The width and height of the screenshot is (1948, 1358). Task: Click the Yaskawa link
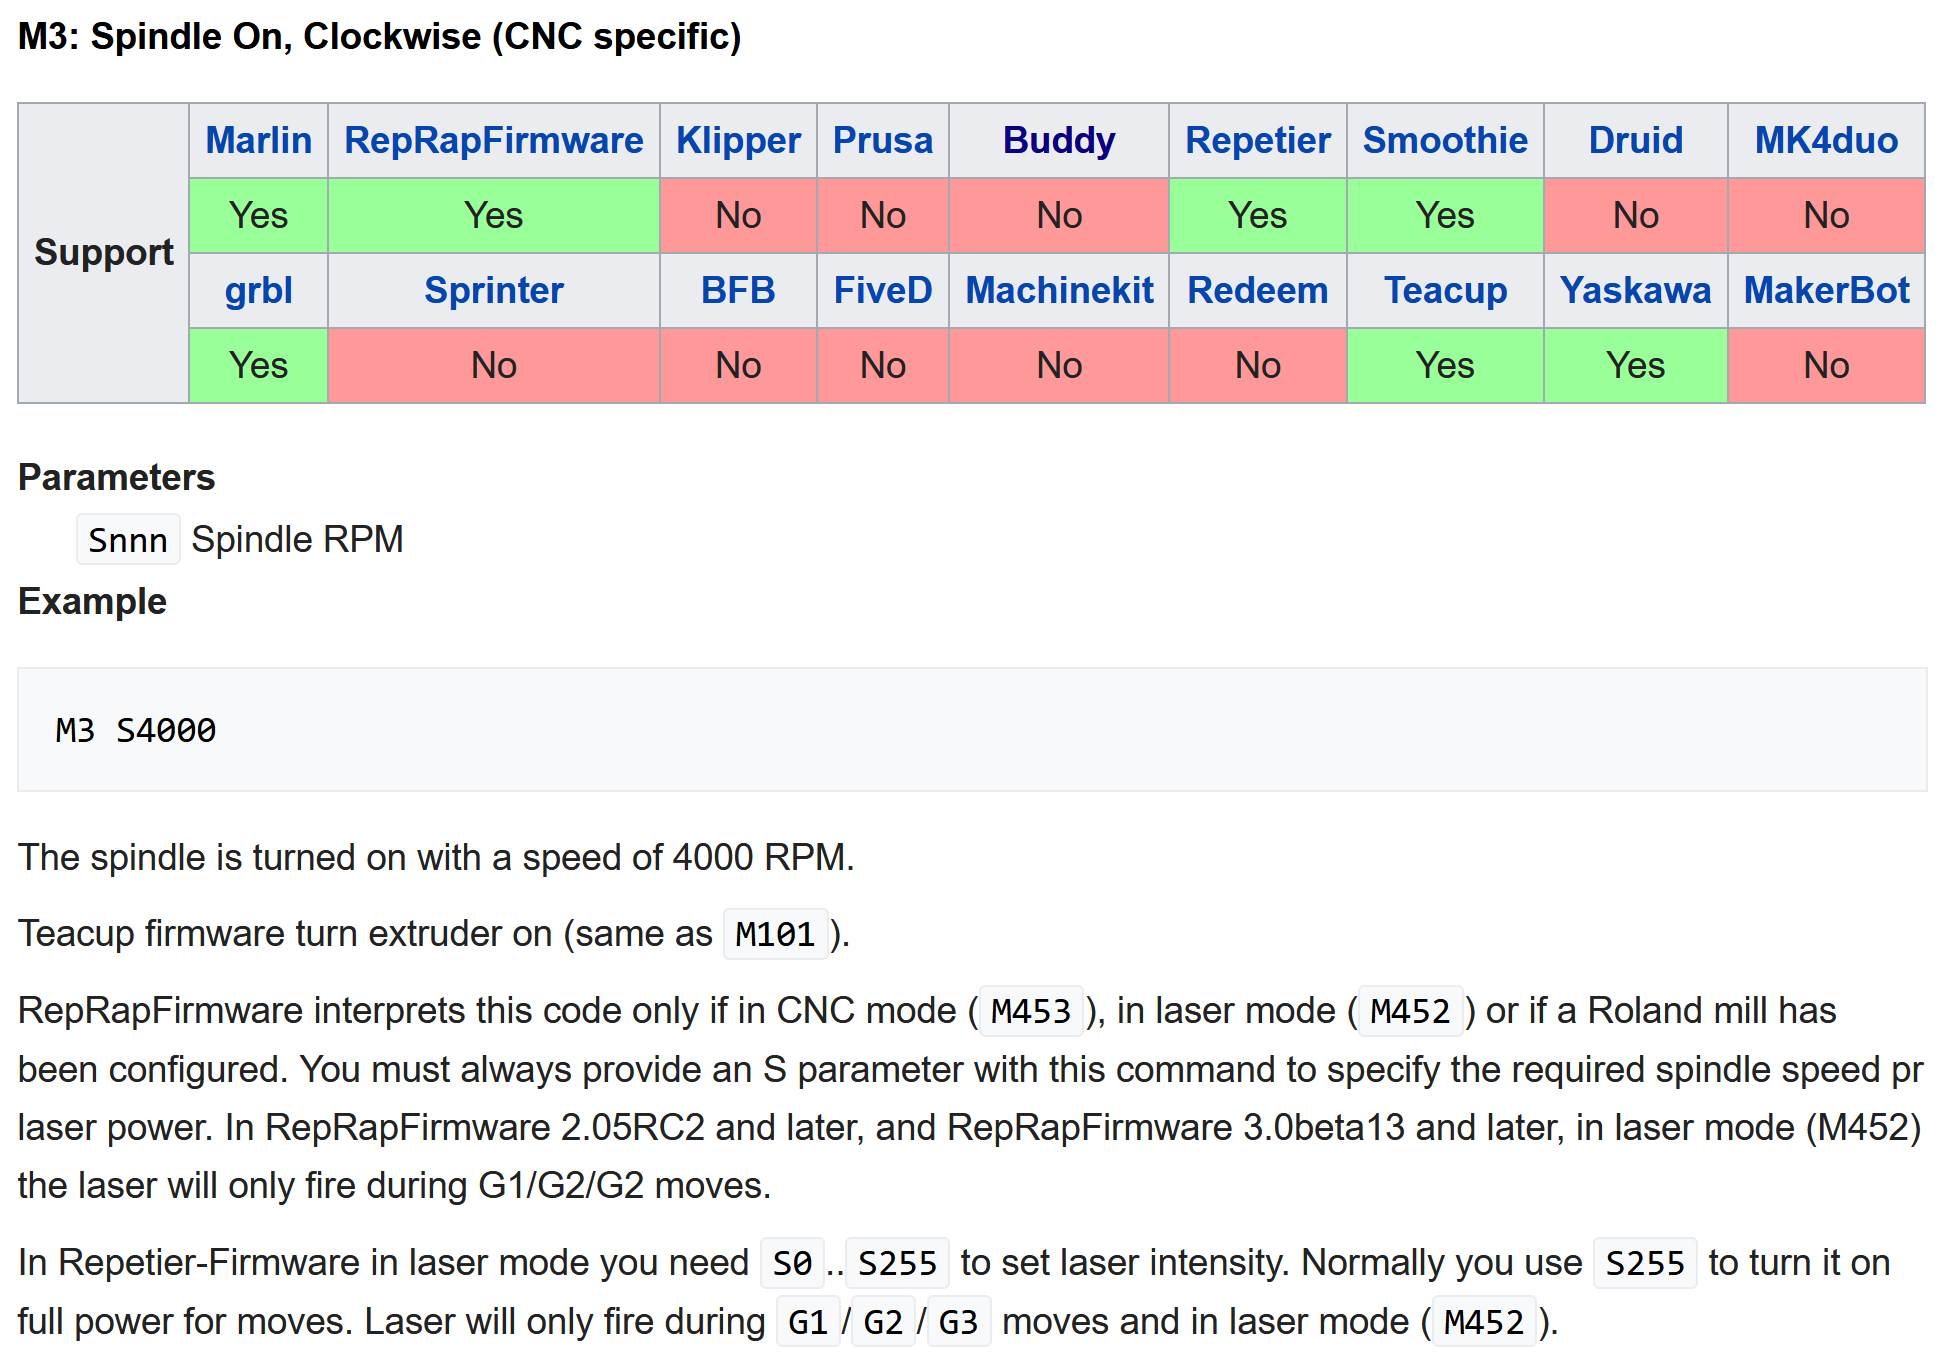(x=1635, y=290)
